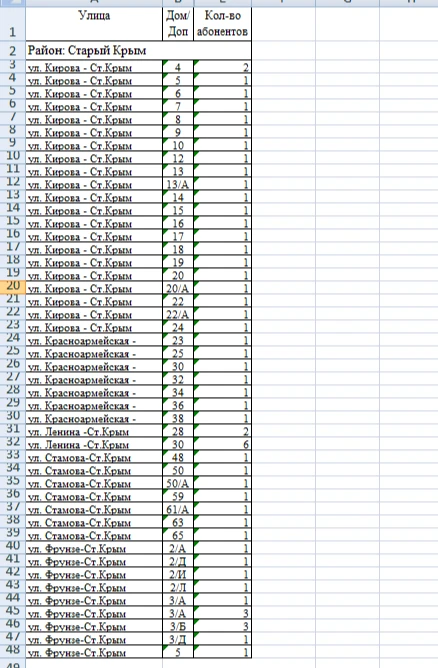
Task: Click ул. Ленина -Ст.Крым cell in row 31
Action: (x=94, y=431)
